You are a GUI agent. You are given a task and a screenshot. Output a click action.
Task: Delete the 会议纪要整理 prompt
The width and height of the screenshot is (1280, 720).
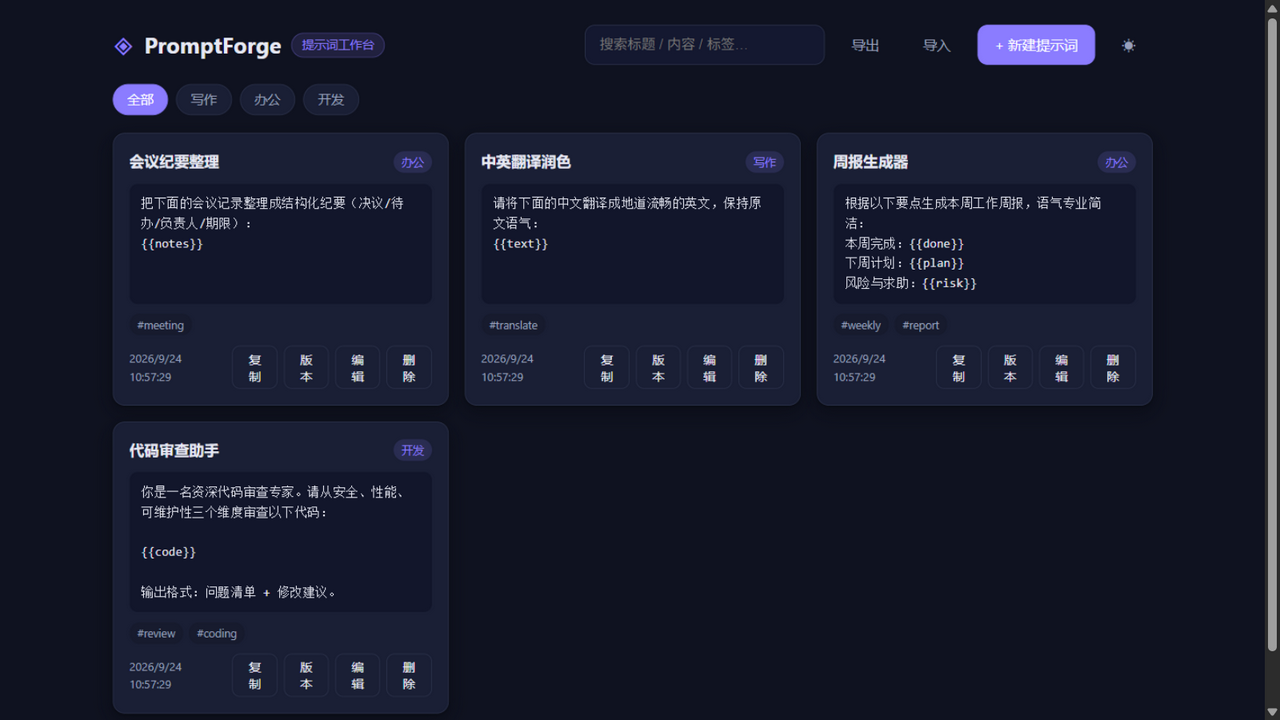coord(409,367)
